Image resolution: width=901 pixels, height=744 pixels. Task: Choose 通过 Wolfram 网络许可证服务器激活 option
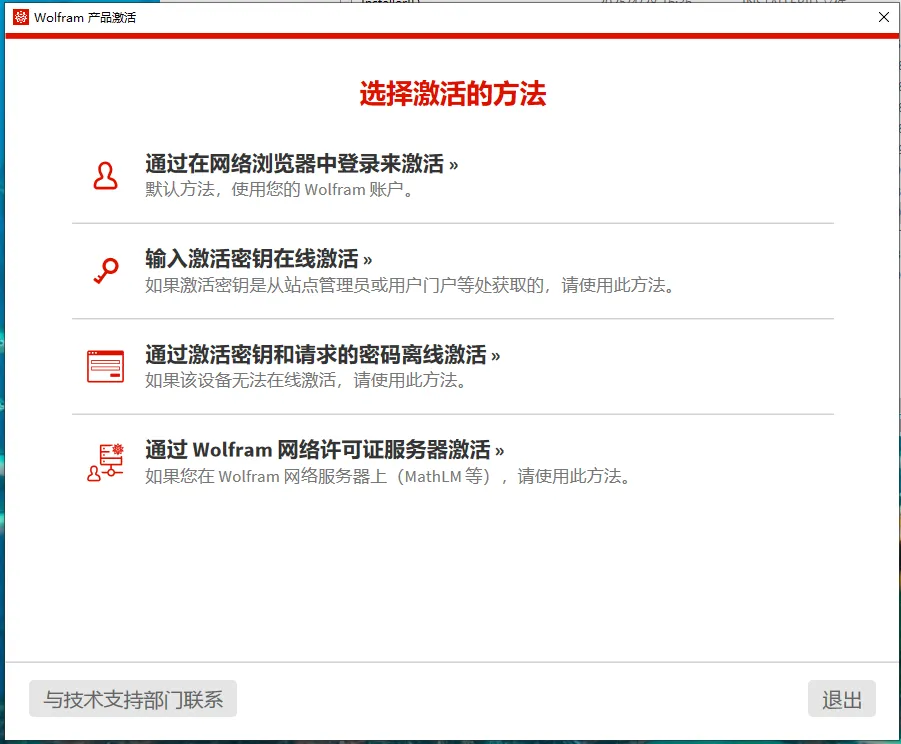click(x=324, y=450)
